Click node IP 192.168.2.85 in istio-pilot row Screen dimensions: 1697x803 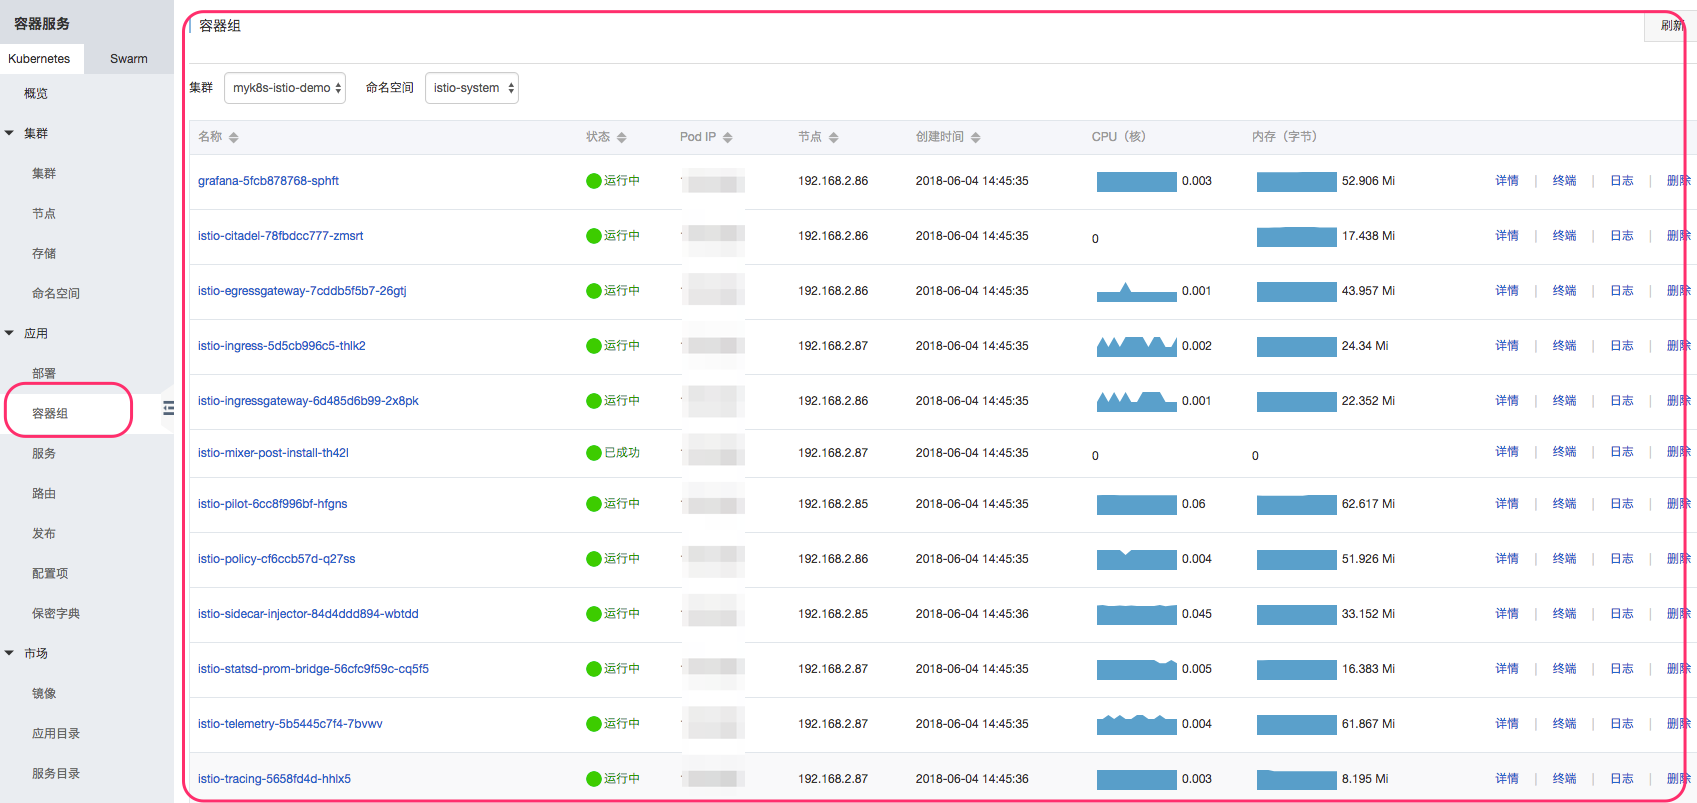pyautogui.click(x=833, y=504)
